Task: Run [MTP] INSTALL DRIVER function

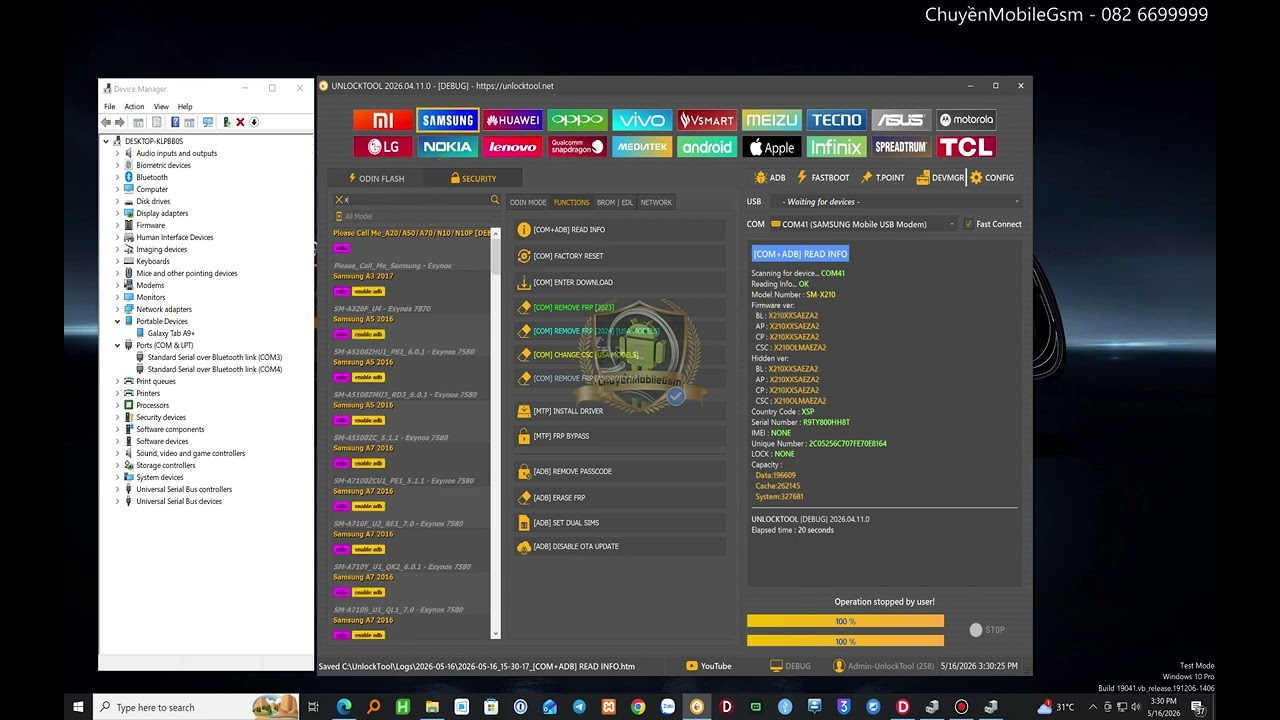Action: click(x=620, y=411)
